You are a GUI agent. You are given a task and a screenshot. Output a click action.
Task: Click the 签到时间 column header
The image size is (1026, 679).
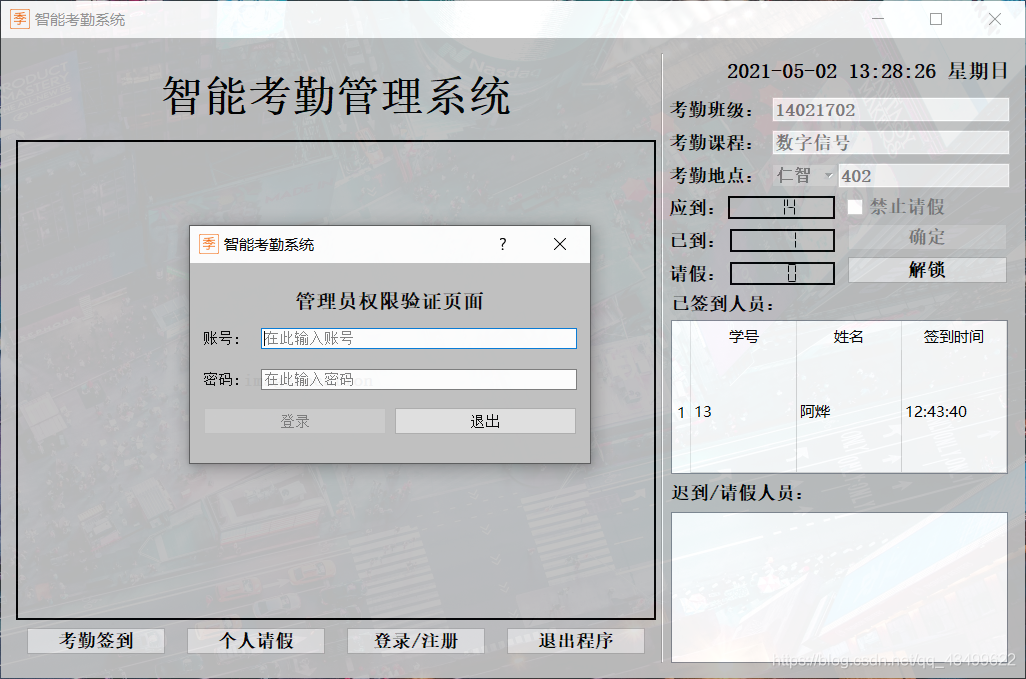point(953,337)
